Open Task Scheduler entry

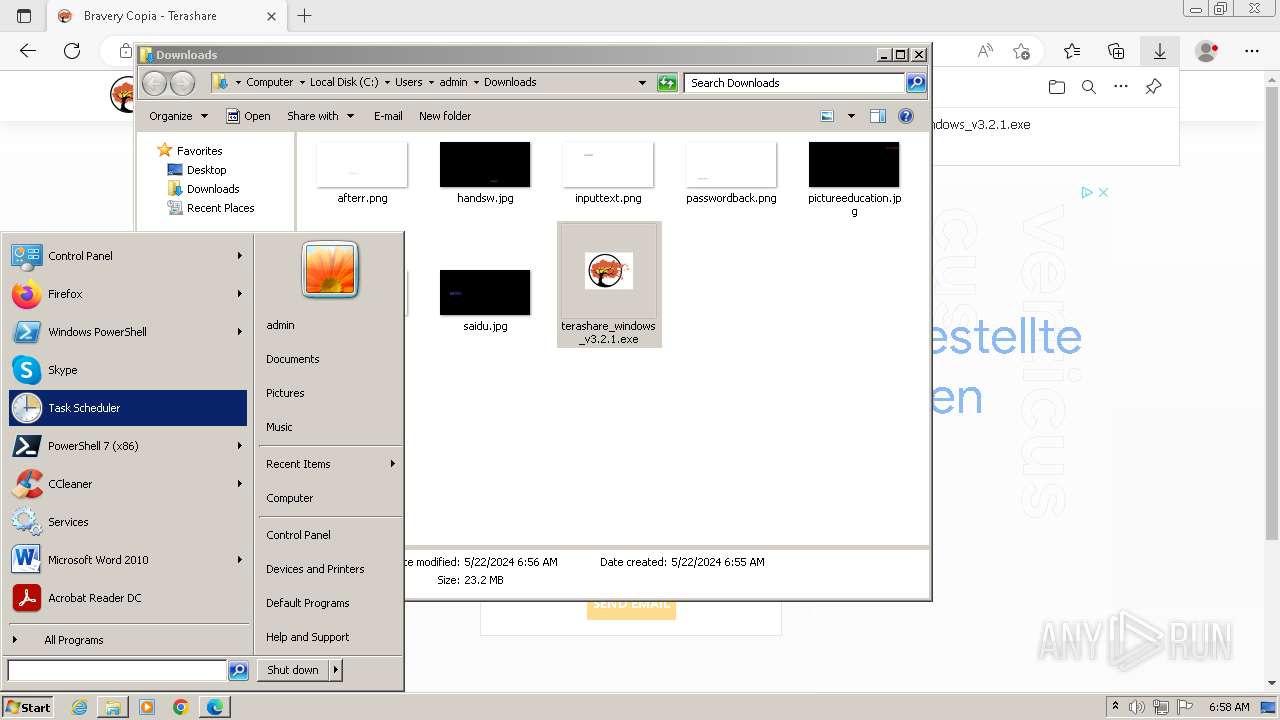point(127,408)
